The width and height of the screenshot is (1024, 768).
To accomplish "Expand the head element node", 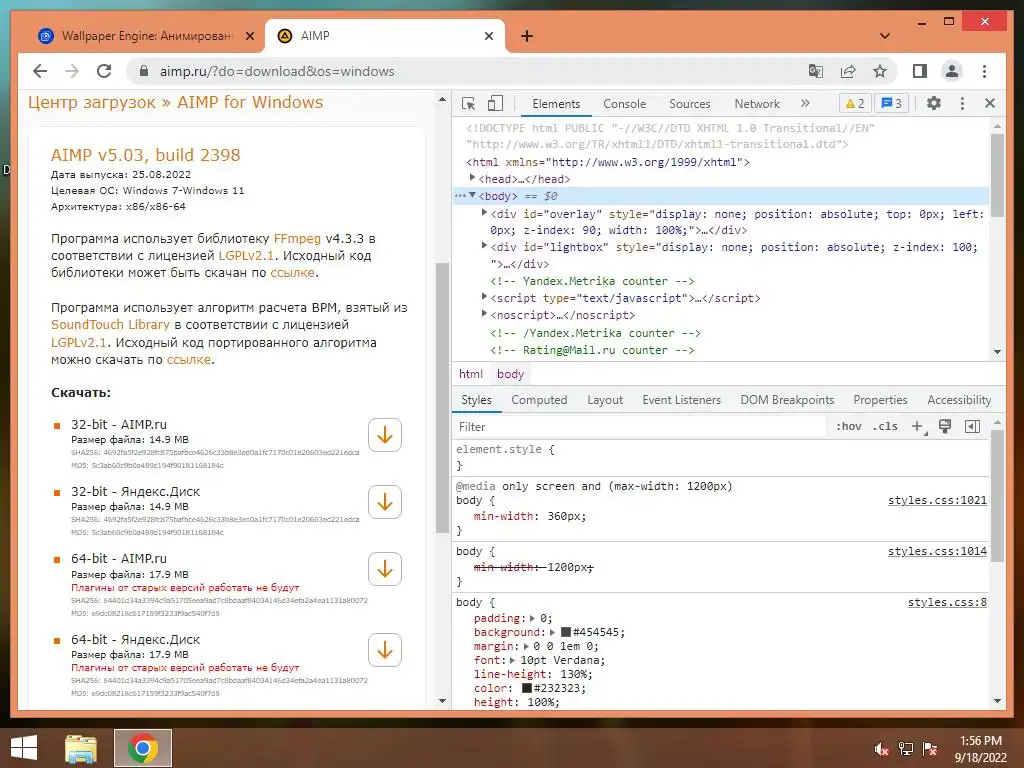I will pyautogui.click(x=472, y=178).
